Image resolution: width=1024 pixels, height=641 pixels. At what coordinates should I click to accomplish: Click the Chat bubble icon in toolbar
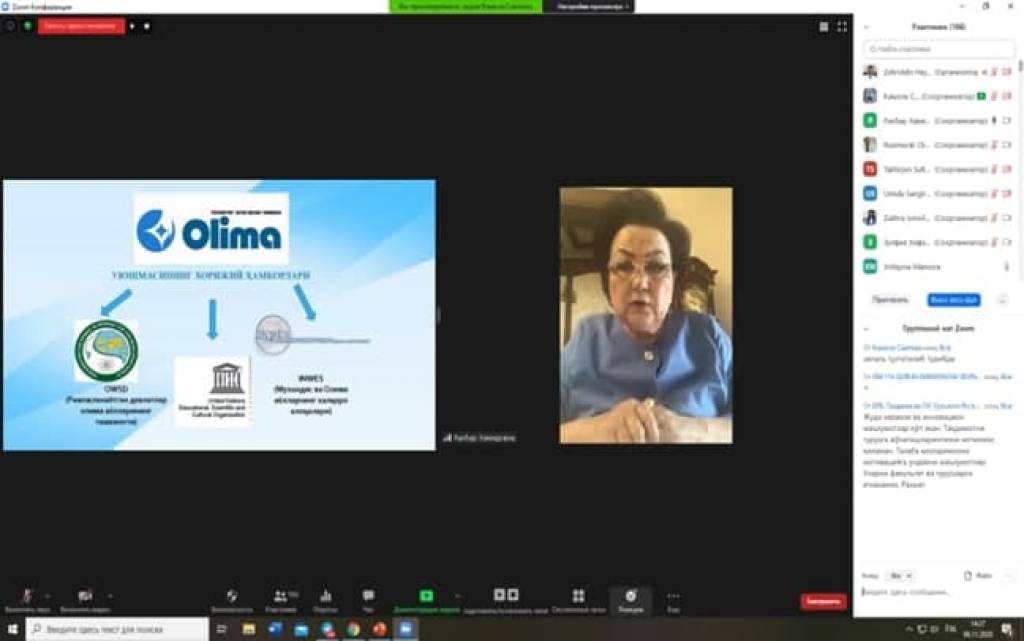tap(368, 596)
